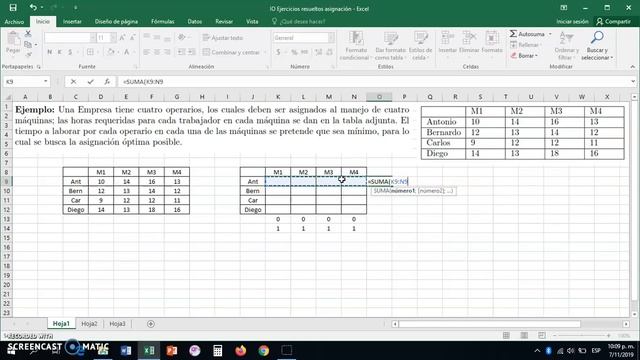Open Chrome from the taskbar

[x=264, y=351]
